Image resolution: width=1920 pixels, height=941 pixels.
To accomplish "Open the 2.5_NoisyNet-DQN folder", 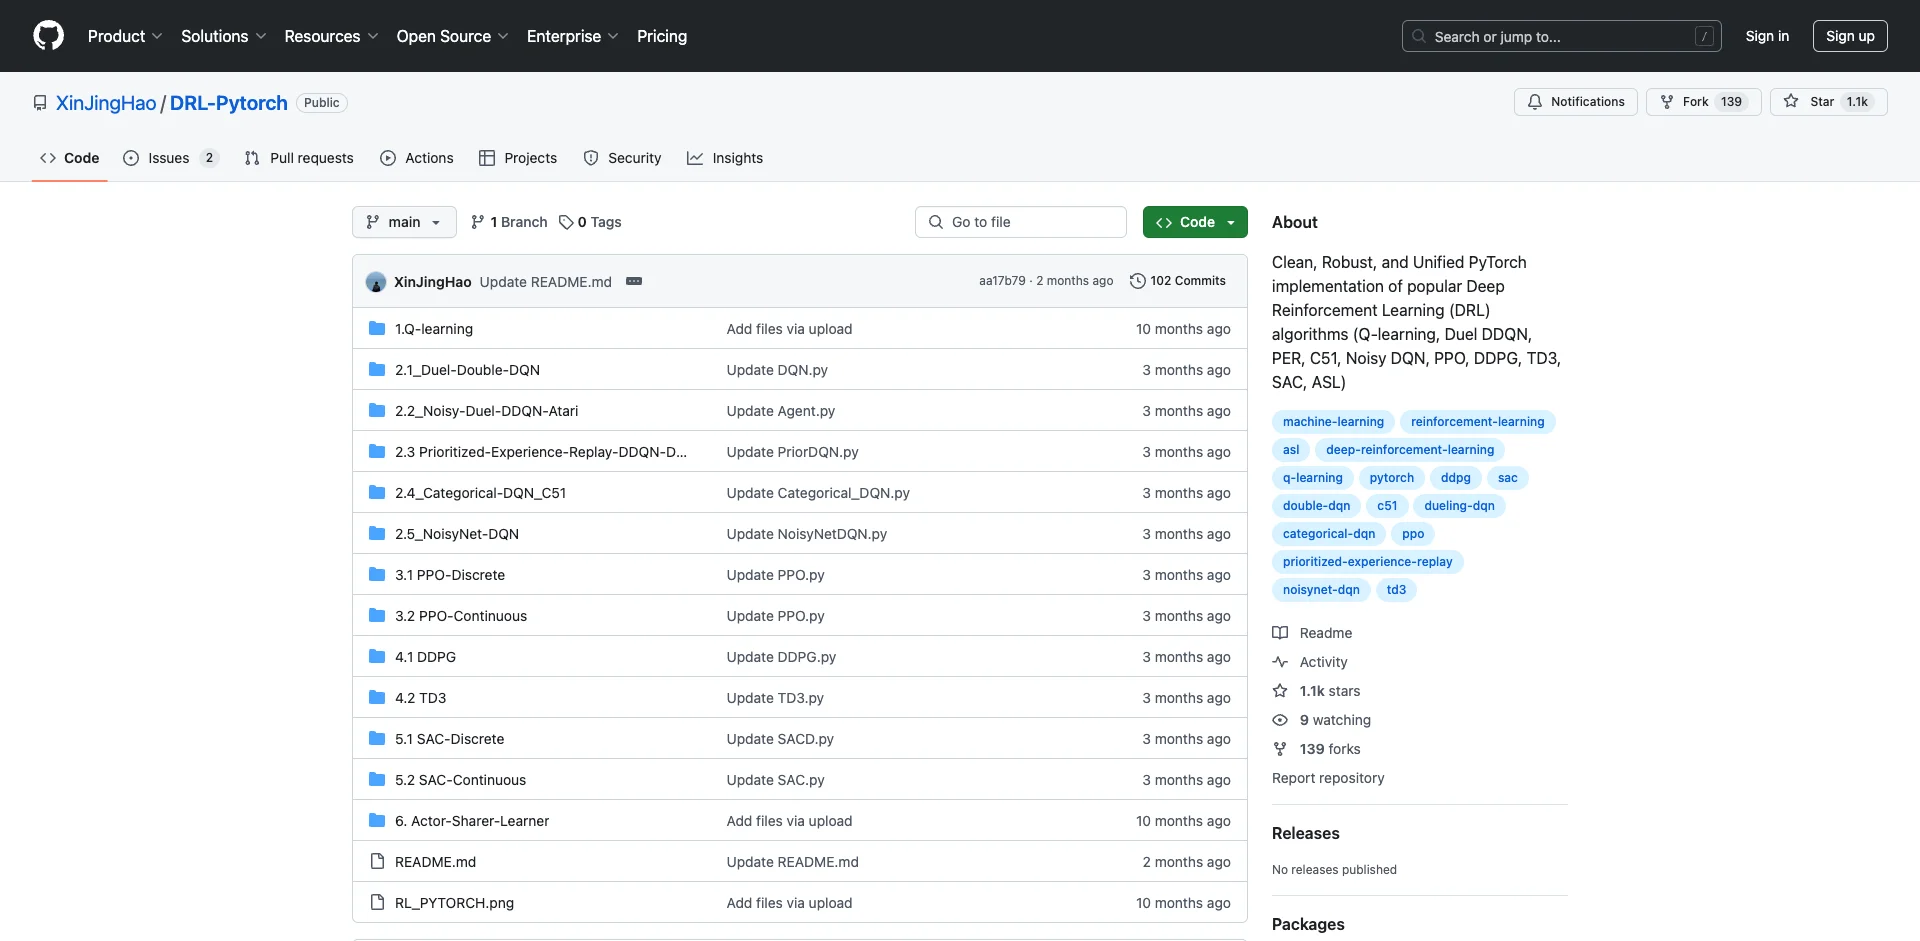I will click(x=457, y=534).
